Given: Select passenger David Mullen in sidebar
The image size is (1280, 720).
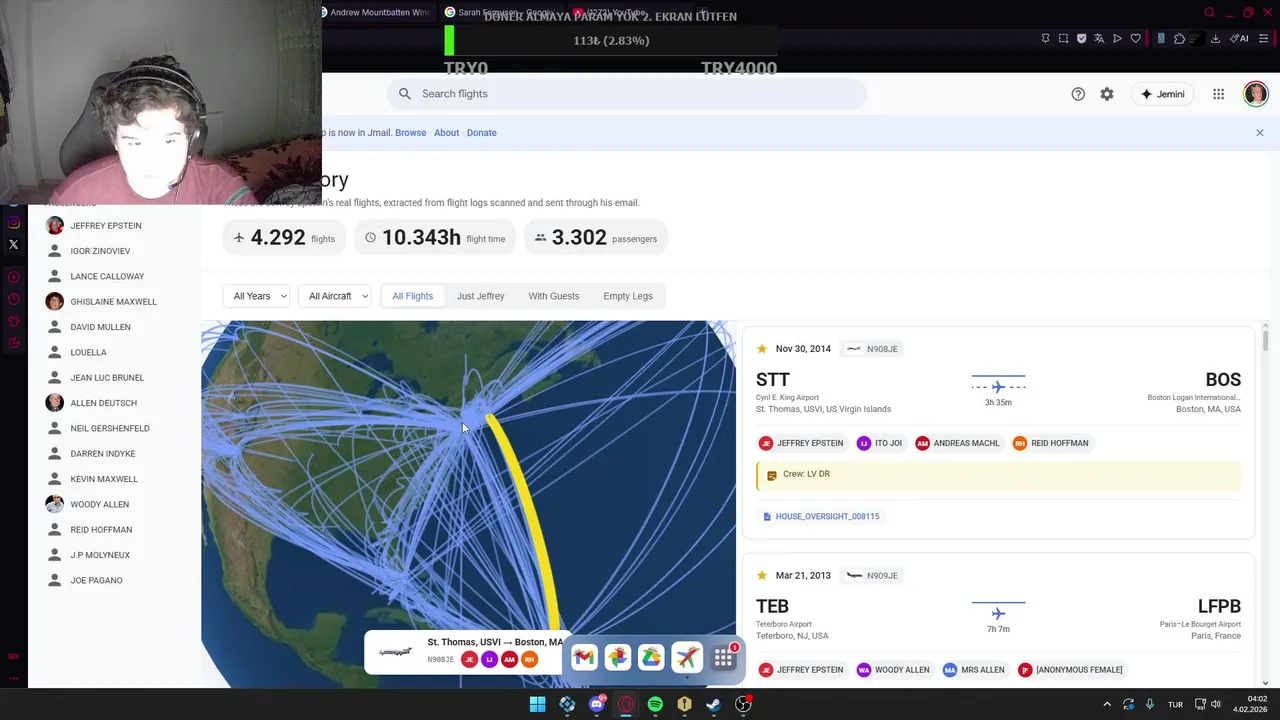Looking at the screenshot, I should (100, 327).
